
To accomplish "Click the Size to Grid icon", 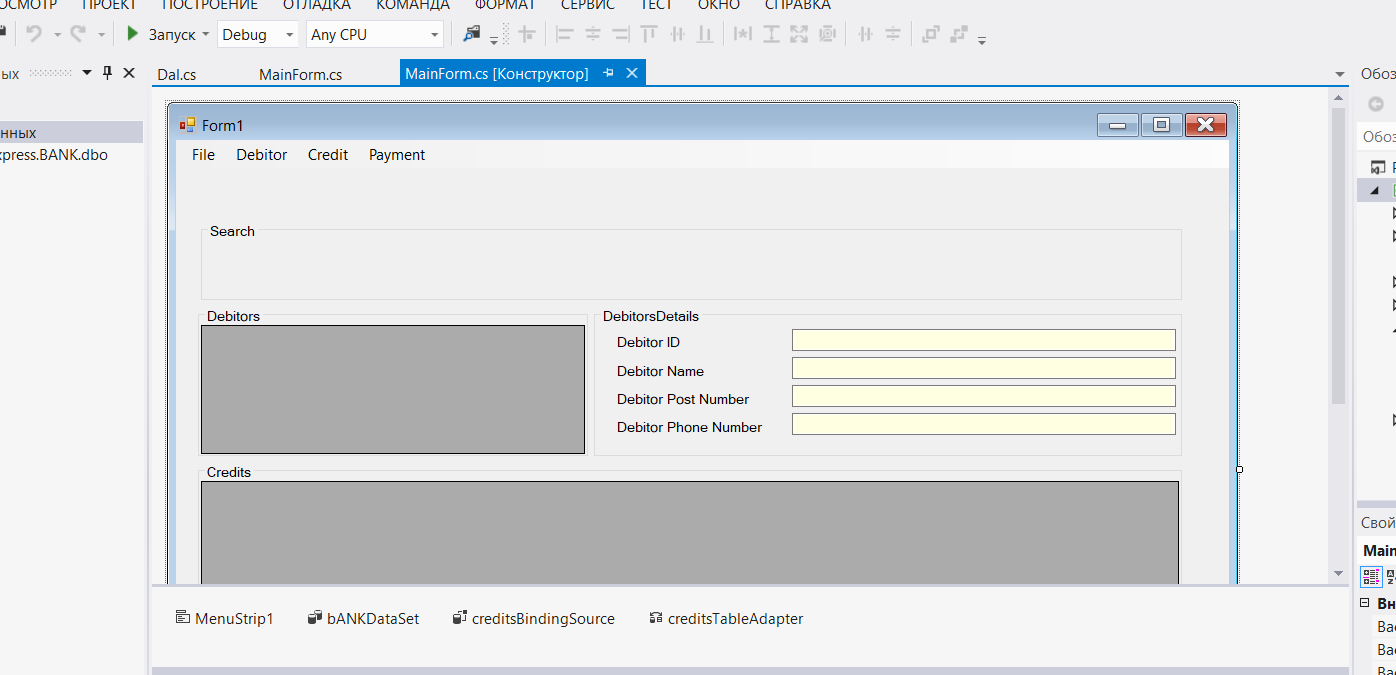I will coord(827,34).
